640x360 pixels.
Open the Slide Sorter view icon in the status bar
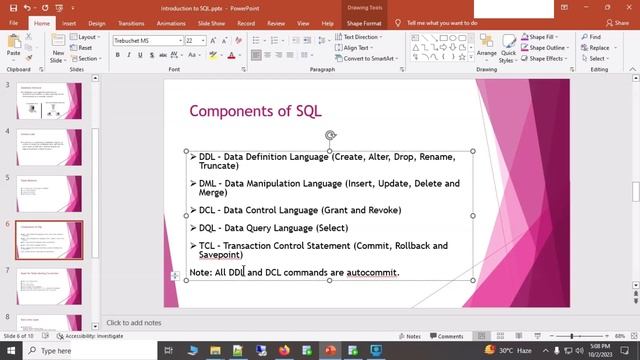click(x=500, y=336)
